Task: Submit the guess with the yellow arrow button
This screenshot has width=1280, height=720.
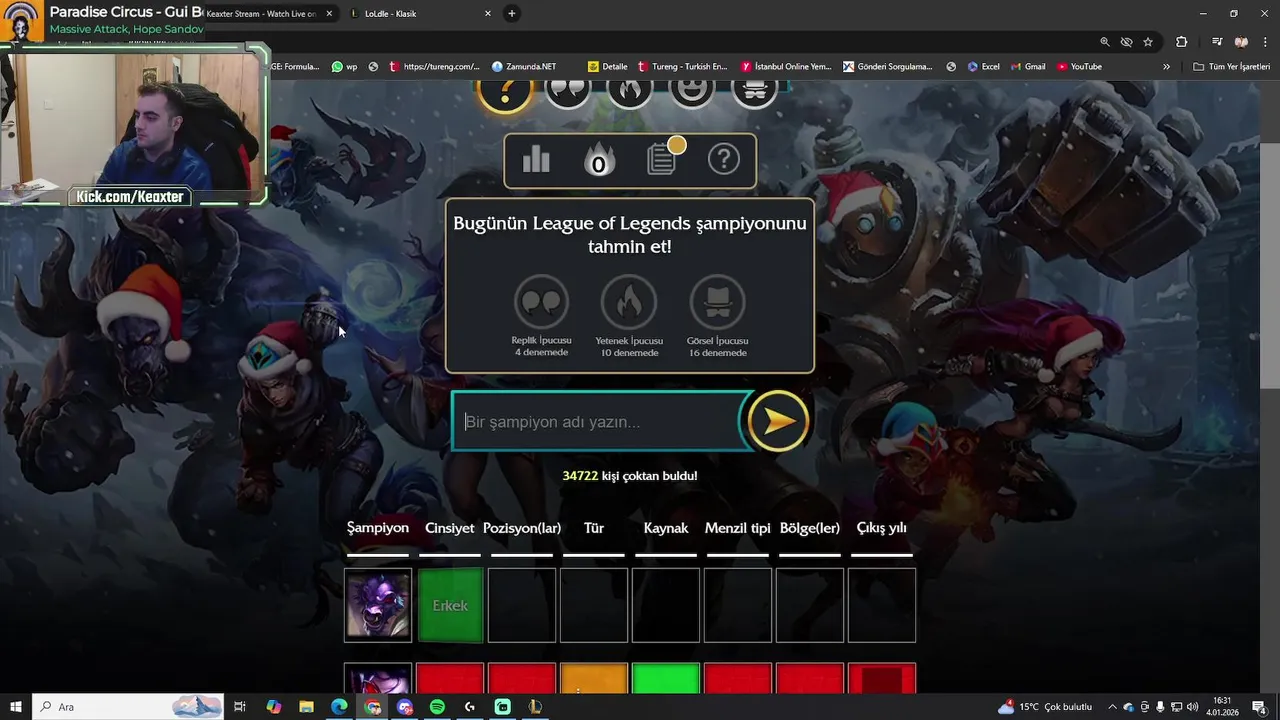Action: pyautogui.click(x=778, y=421)
